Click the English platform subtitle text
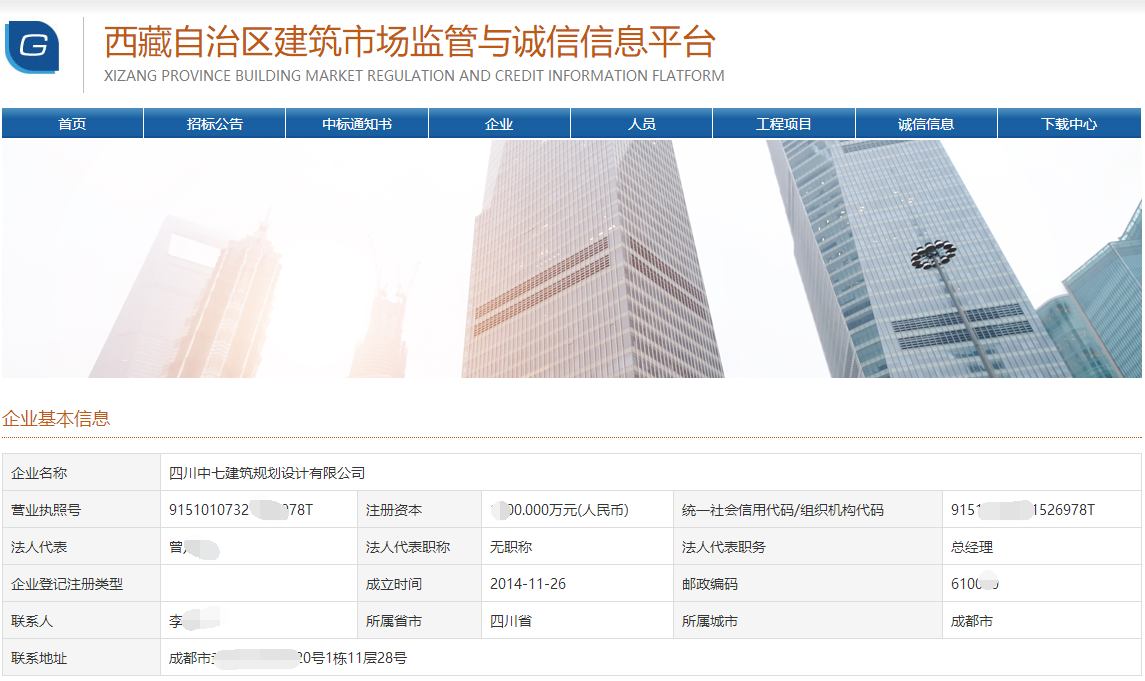1145x681 pixels. tap(414, 76)
